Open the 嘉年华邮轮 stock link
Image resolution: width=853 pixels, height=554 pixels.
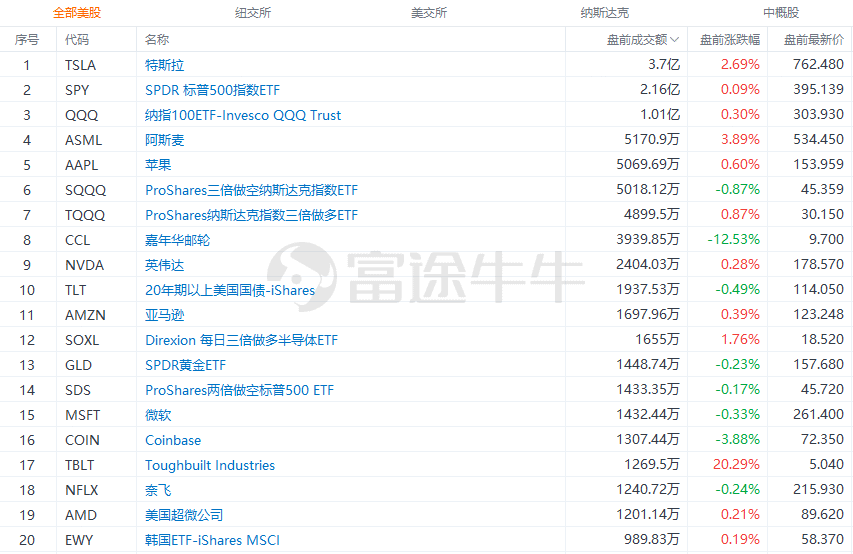click(177, 240)
